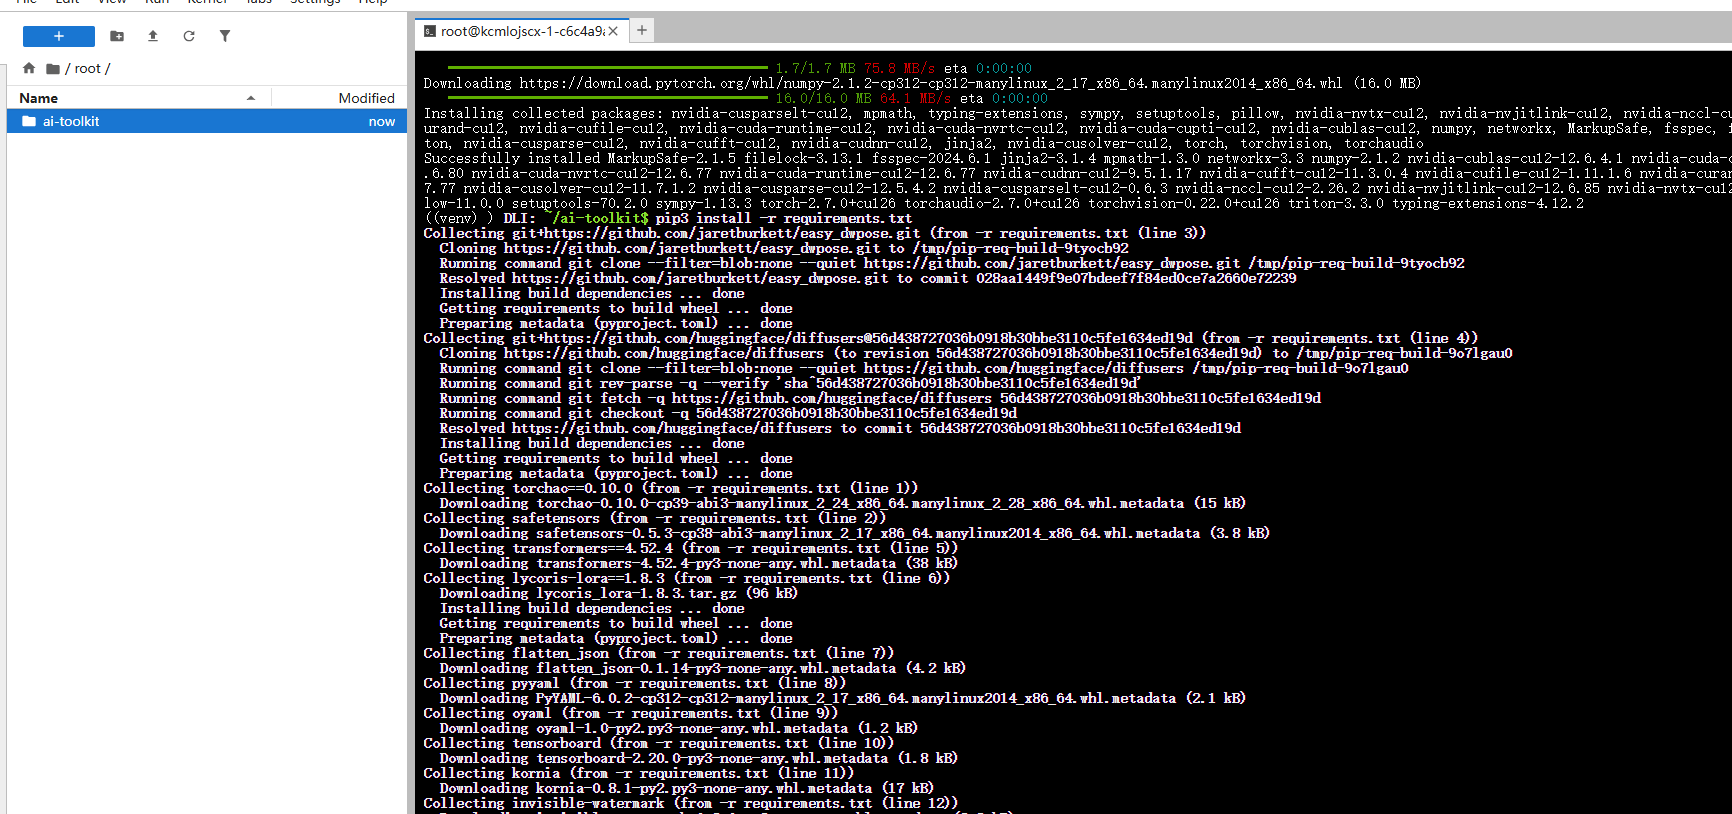
Task: Click the 'pip3 install -r requirements.txt' command text
Action: click(783, 218)
